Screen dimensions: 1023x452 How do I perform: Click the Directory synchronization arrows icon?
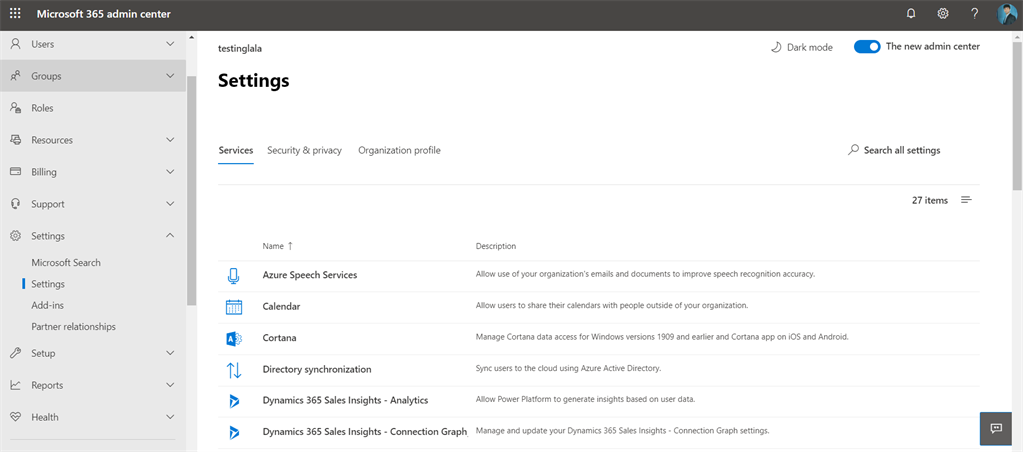(x=234, y=370)
